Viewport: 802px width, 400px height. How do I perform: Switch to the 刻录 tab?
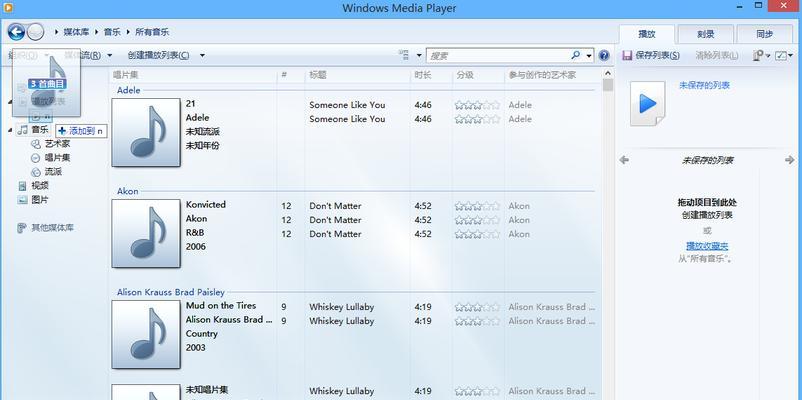pyautogui.click(x=706, y=34)
